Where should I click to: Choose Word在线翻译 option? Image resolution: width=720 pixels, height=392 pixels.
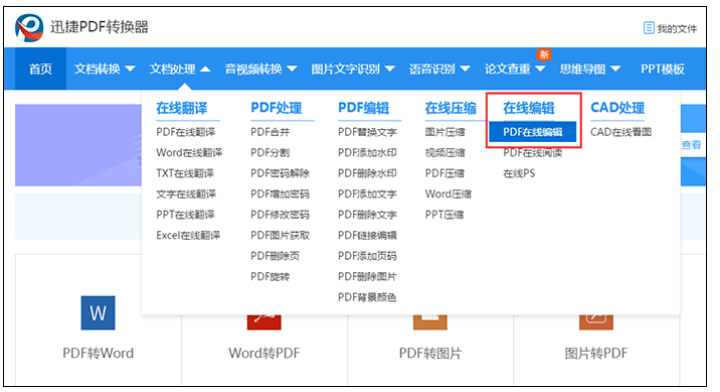tap(189, 153)
